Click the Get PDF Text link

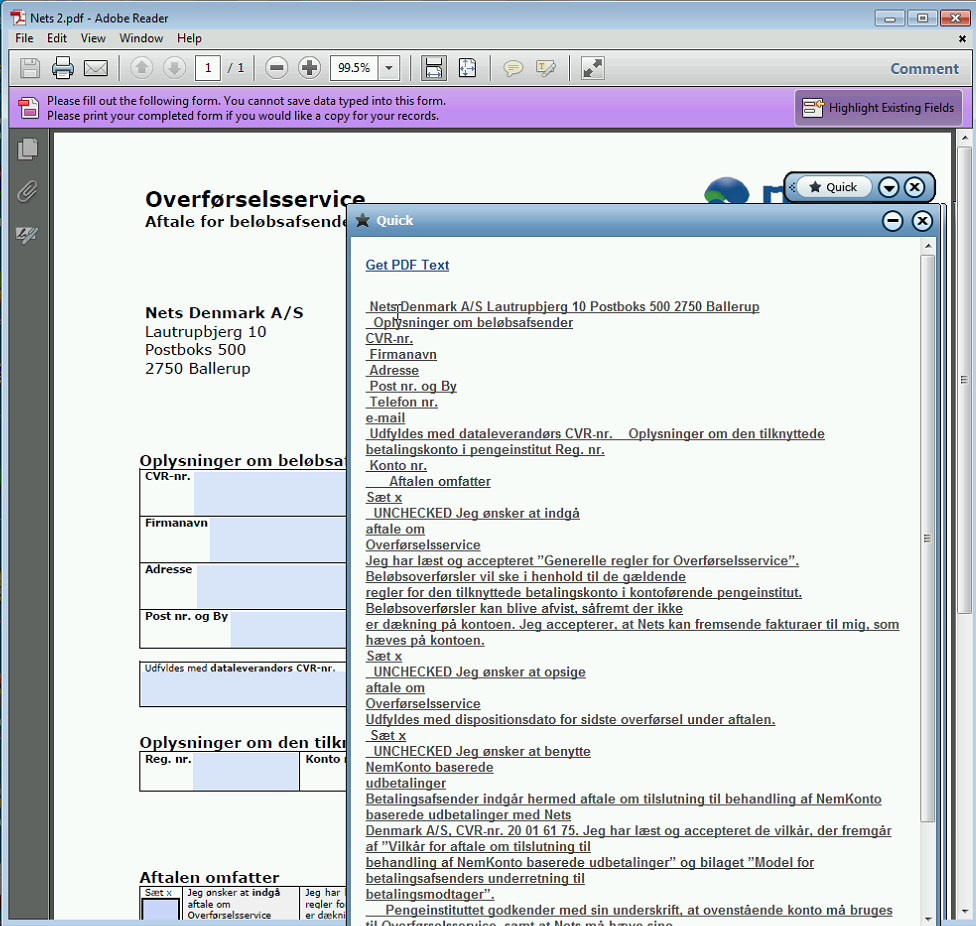tap(407, 265)
